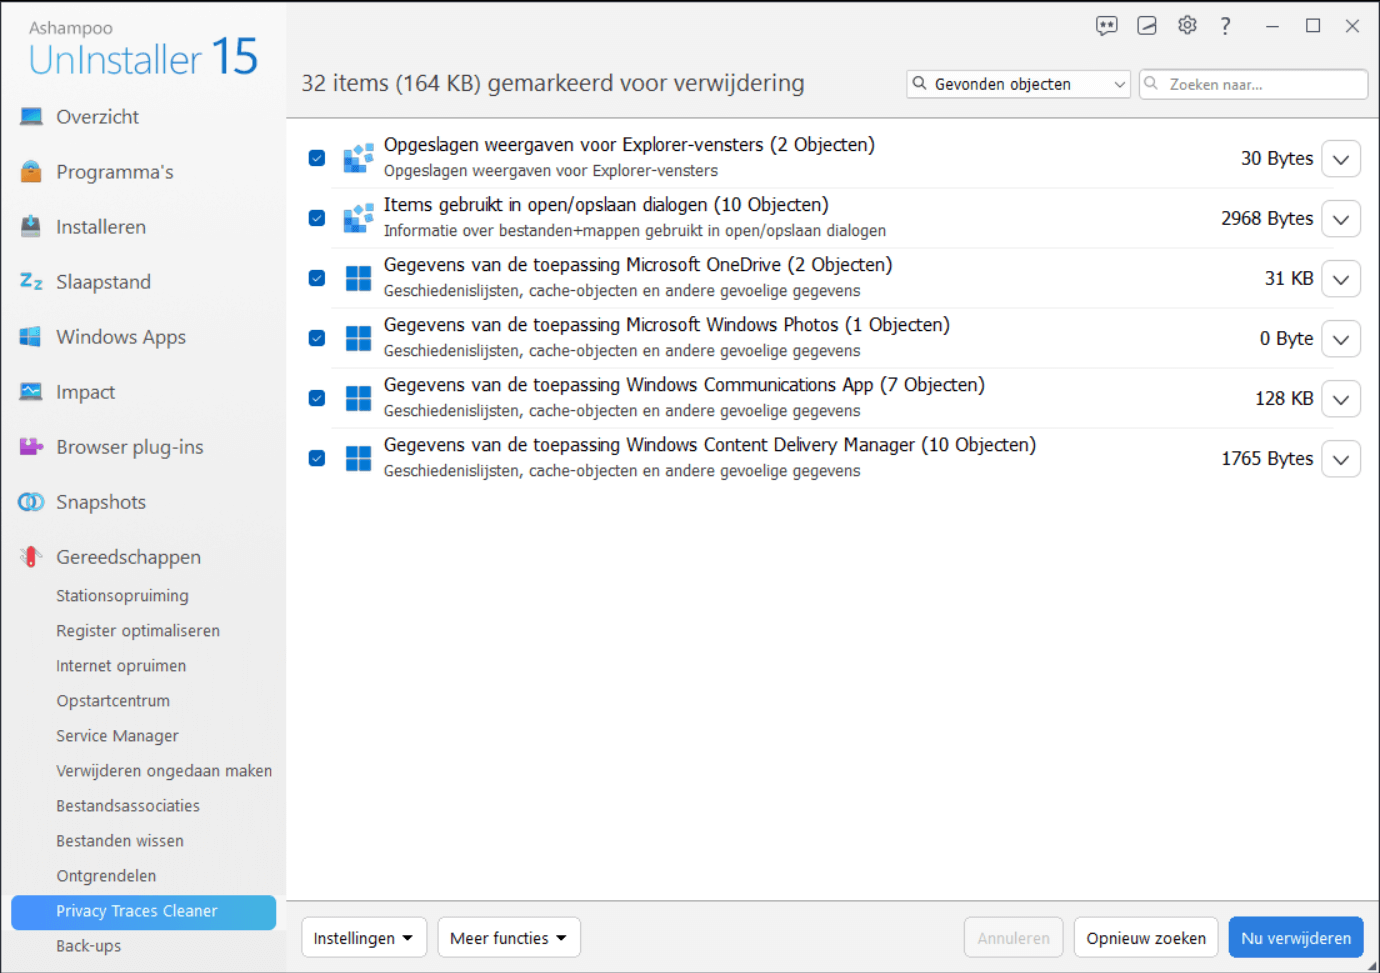Click the magnifier icon in Zoeken naar field
The width and height of the screenshot is (1380, 973).
[1151, 84]
